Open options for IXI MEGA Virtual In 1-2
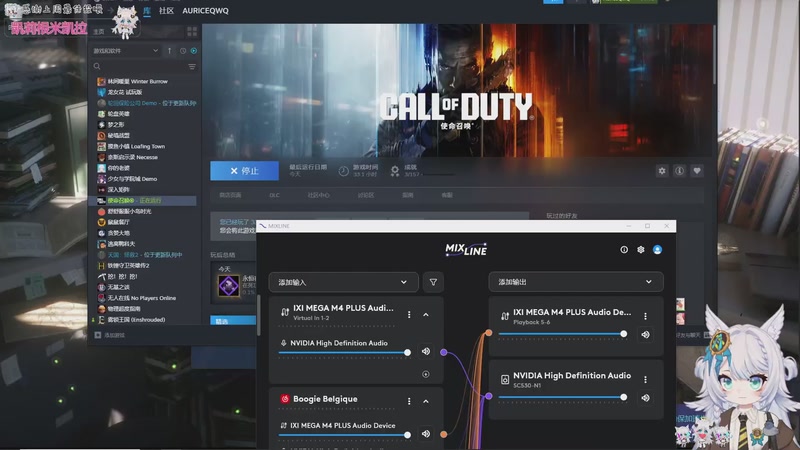The width and height of the screenshot is (800, 450). 409,315
